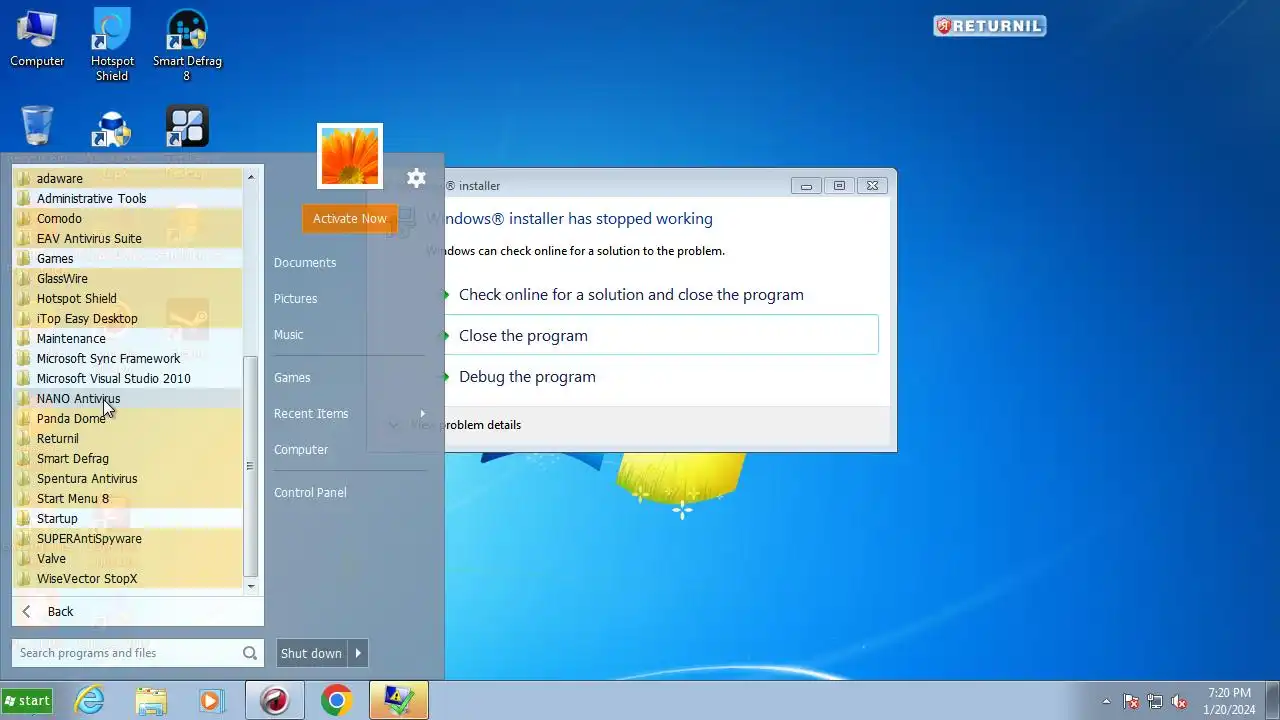Viewport: 1280px width, 720px height.
Task: Open Administrative Tools folder
Action: [x=127, y=198]
